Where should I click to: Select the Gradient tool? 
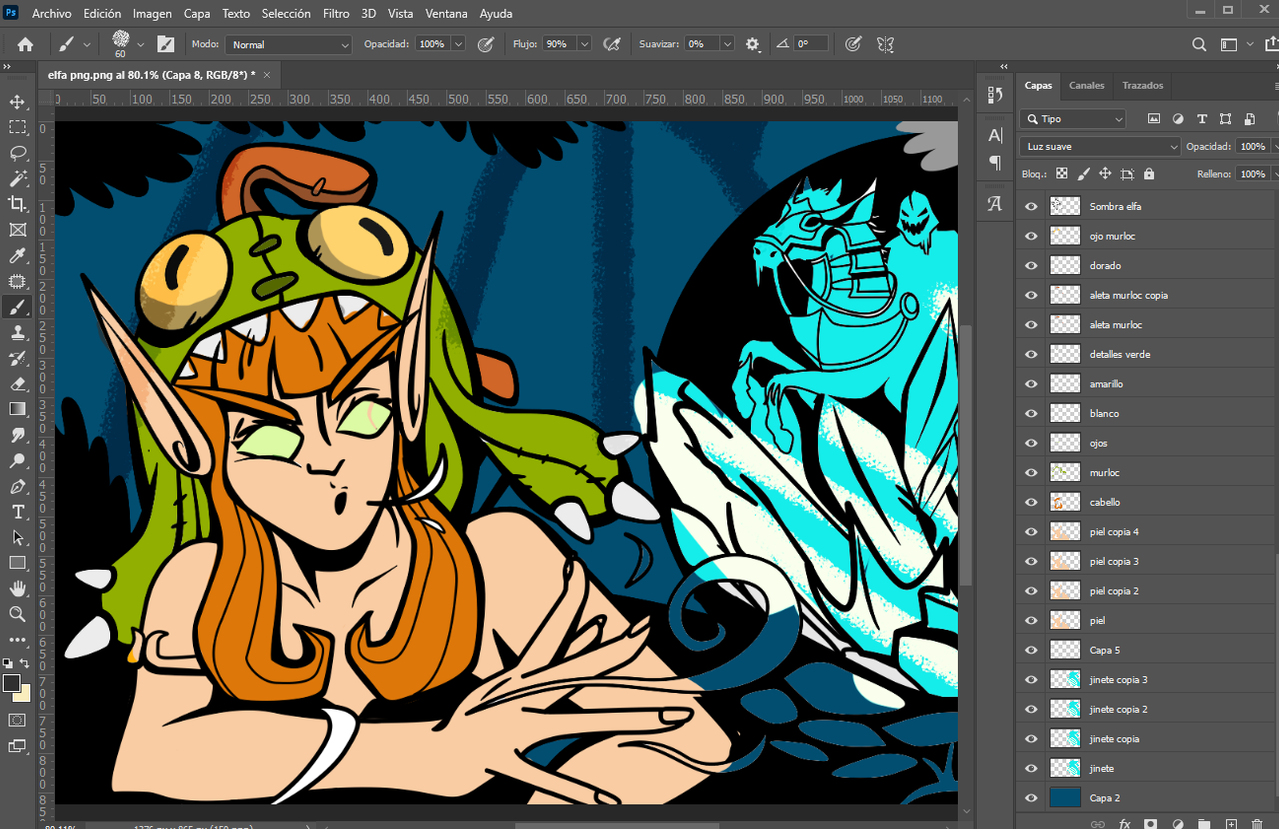pos(17,409)
